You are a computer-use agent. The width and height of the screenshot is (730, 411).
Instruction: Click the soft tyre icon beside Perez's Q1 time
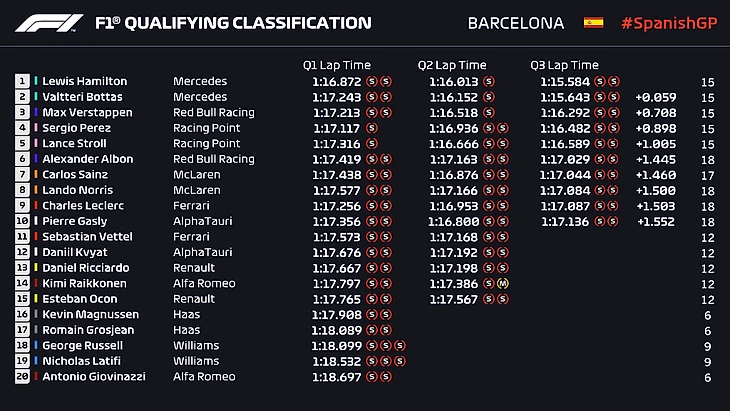click(x=372, y=128)
